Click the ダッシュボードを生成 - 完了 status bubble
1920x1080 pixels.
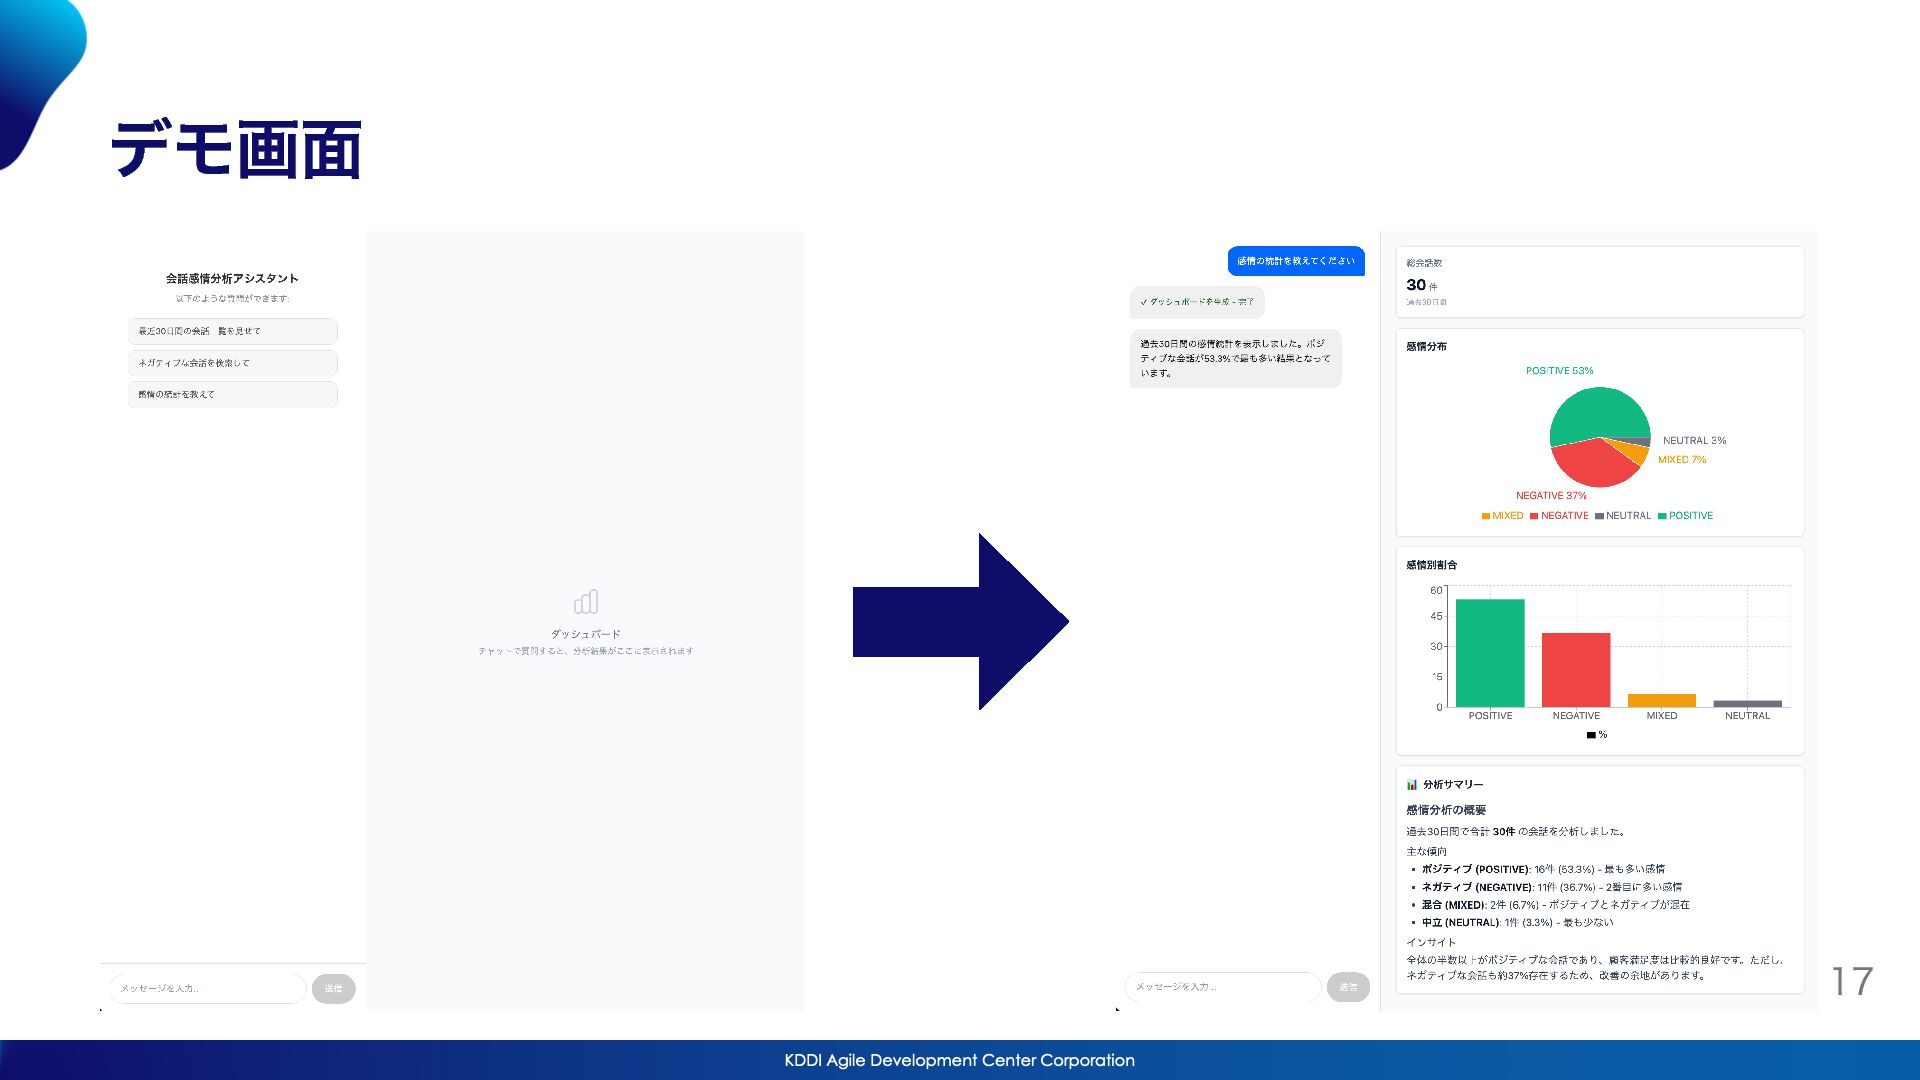[1197, 302]
